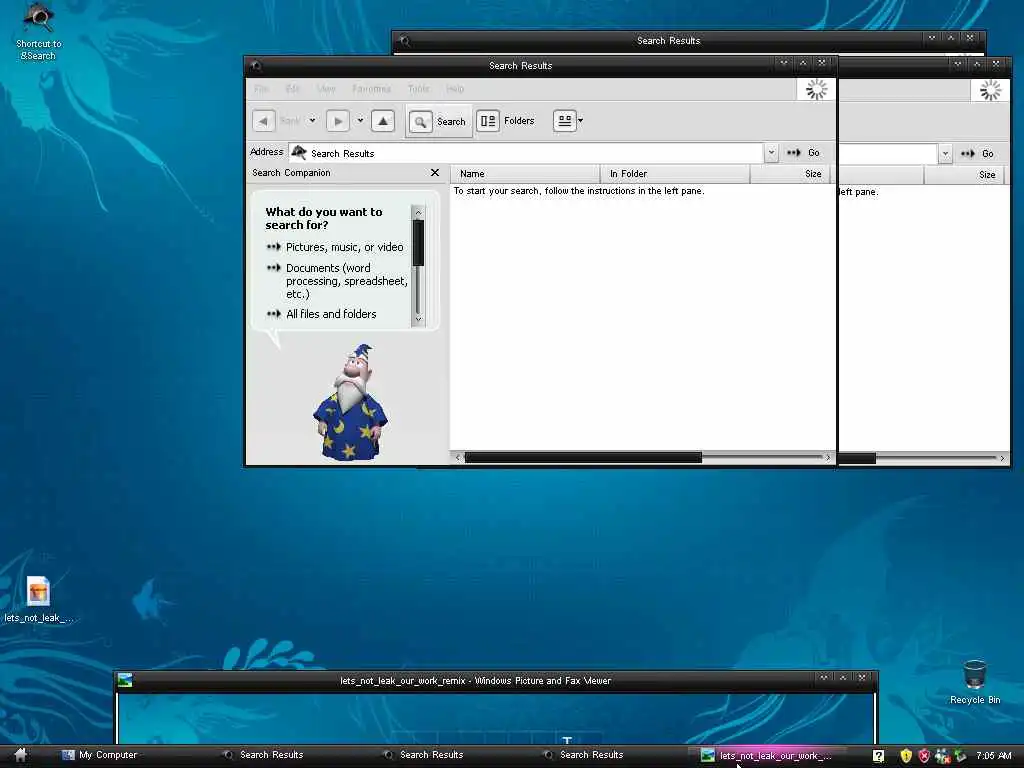Click the Search Results address field
The height and width of the screenshot is (768, 1024).
tap(526, 153)
